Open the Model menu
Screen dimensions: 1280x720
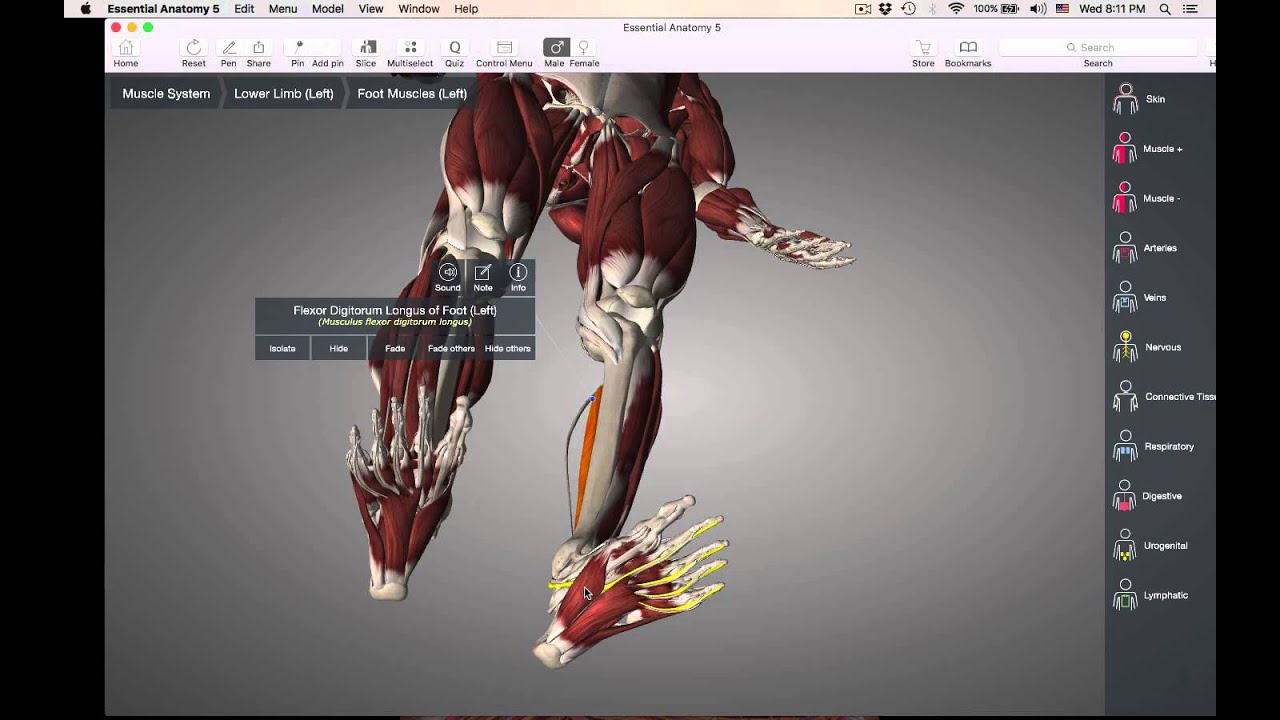pos(328,9)
